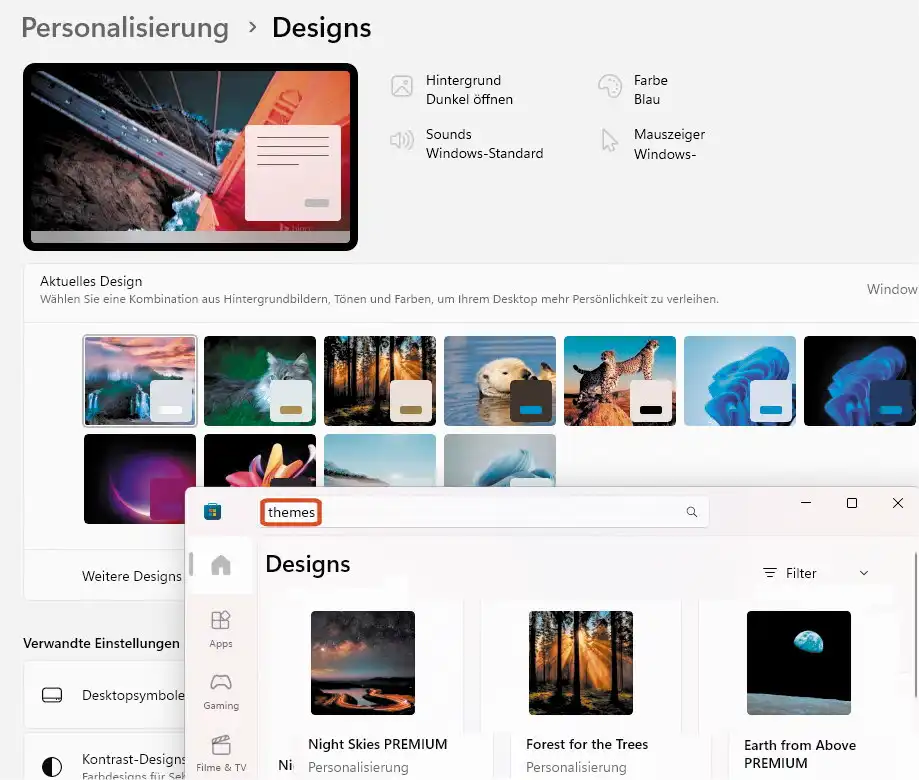The width and height of the screenshot is (919, 780).
Task: Click the search magnifier in Store
Action: (x=692, y=512)
